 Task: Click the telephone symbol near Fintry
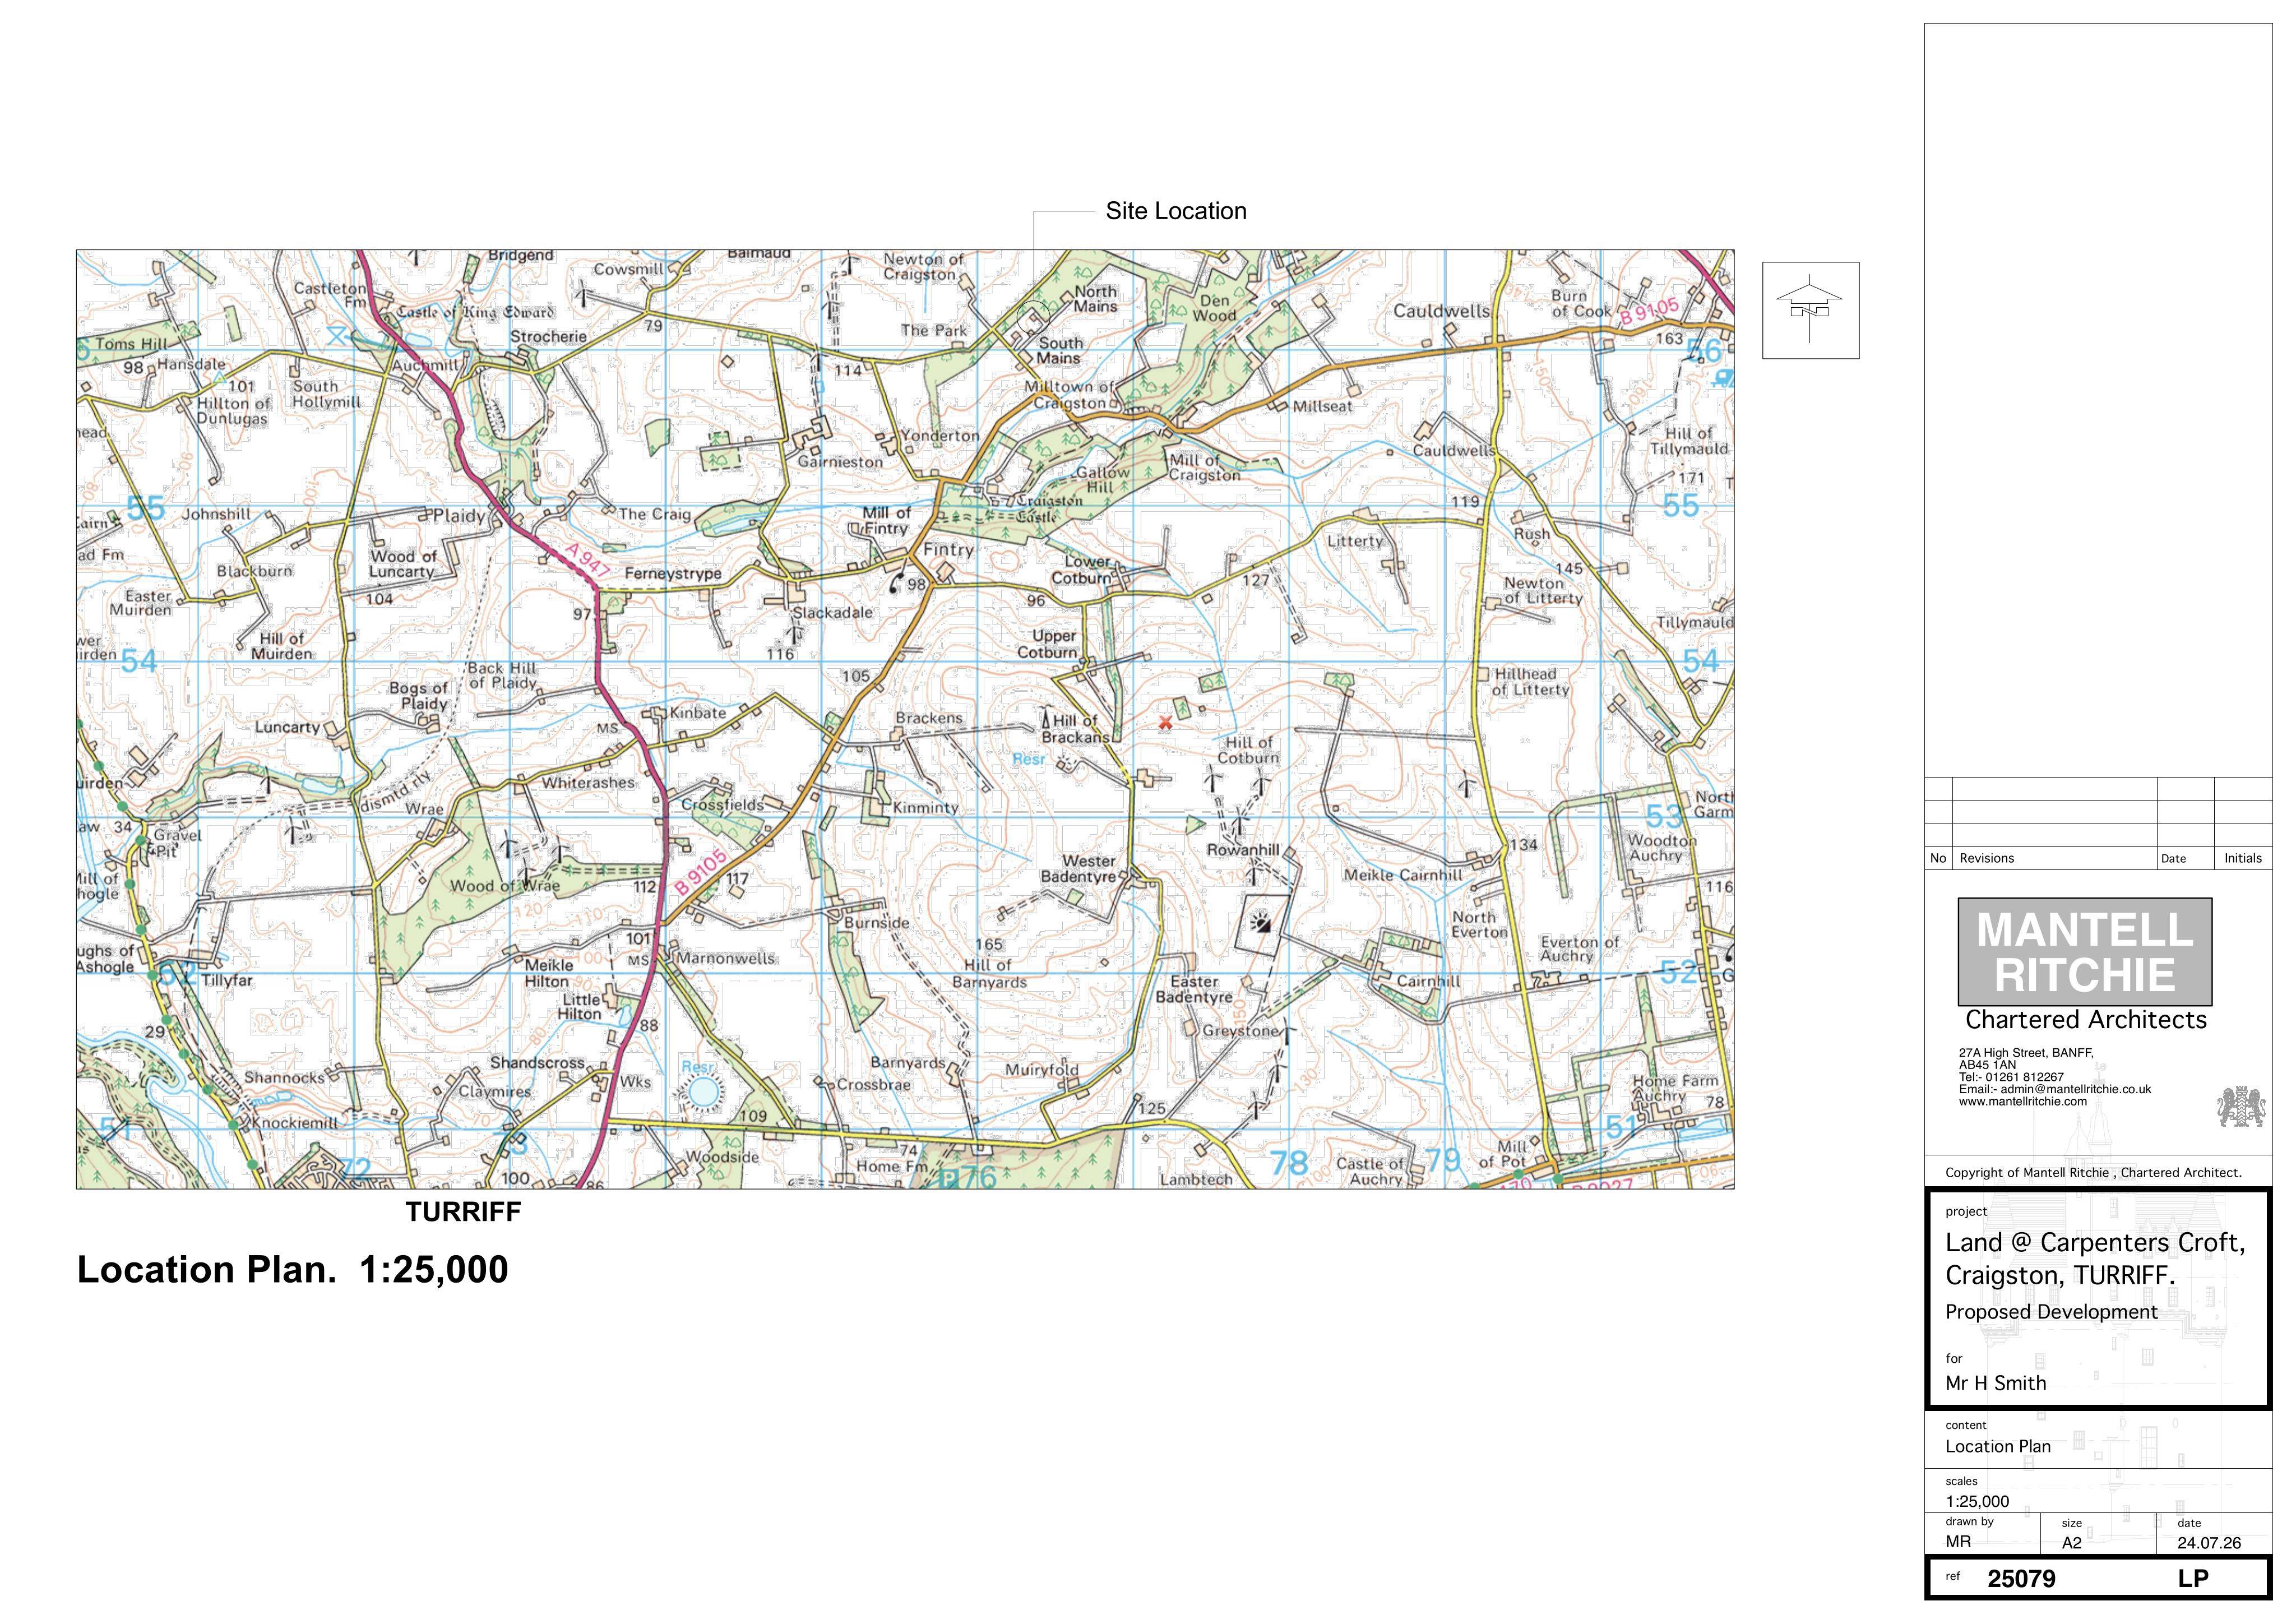tap(895, 582)
